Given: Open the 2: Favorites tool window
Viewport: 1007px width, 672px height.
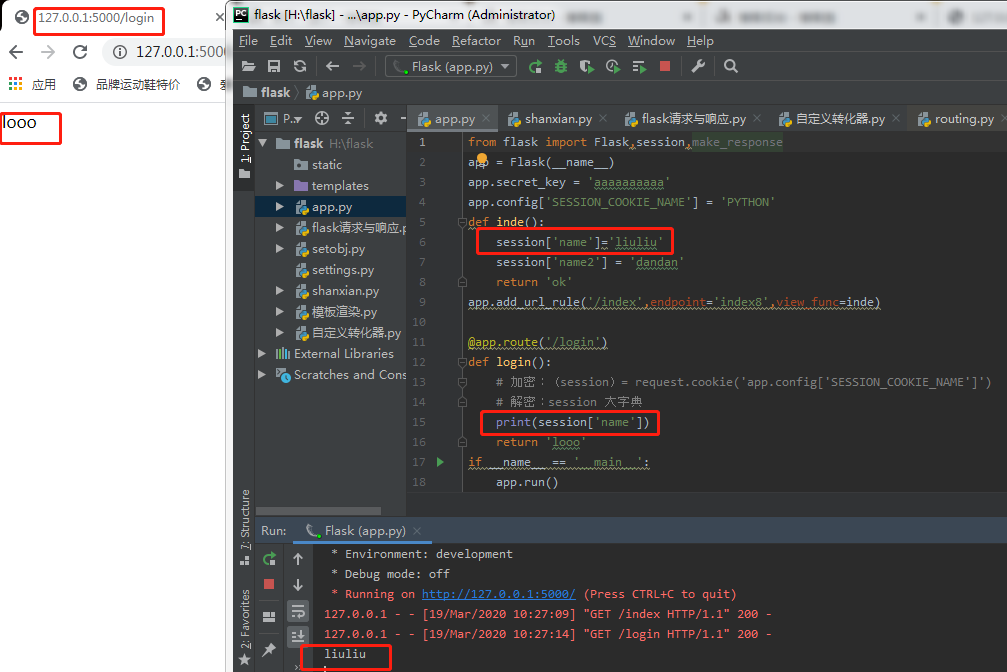Looking at the screenshot, I should 245,626.
